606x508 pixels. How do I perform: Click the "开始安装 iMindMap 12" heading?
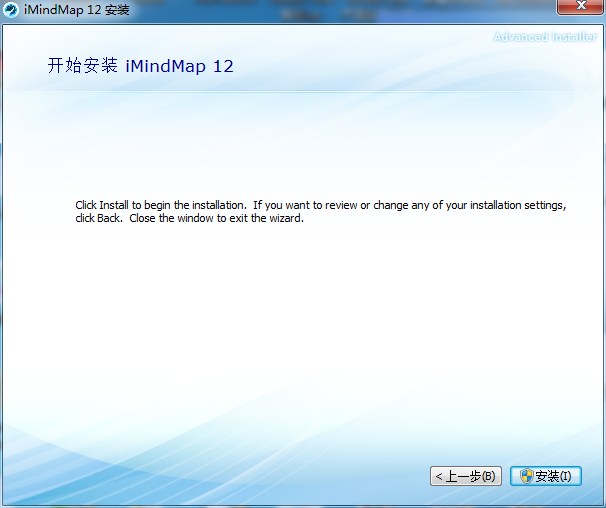141,66
